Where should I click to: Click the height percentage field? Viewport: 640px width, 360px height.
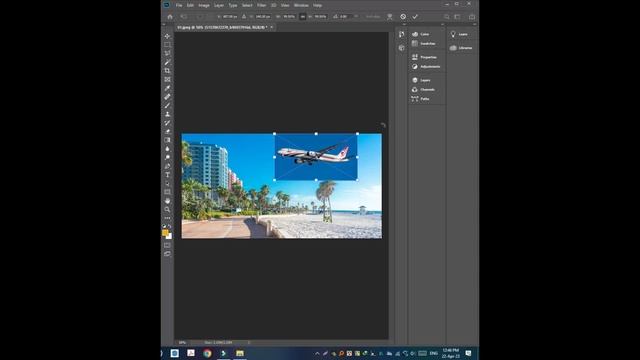point(320,17)
